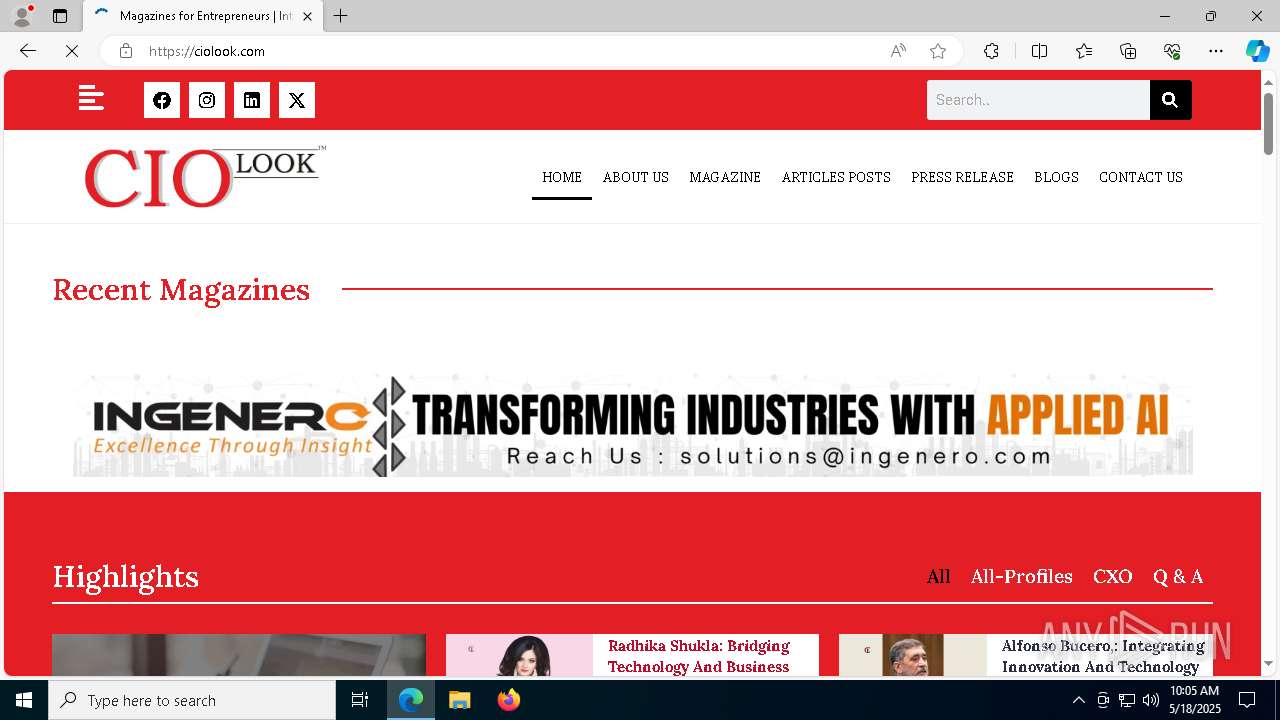Select the Q & A highlights filter
The width and height of the screenshot is (1280, 720).
1178,576
